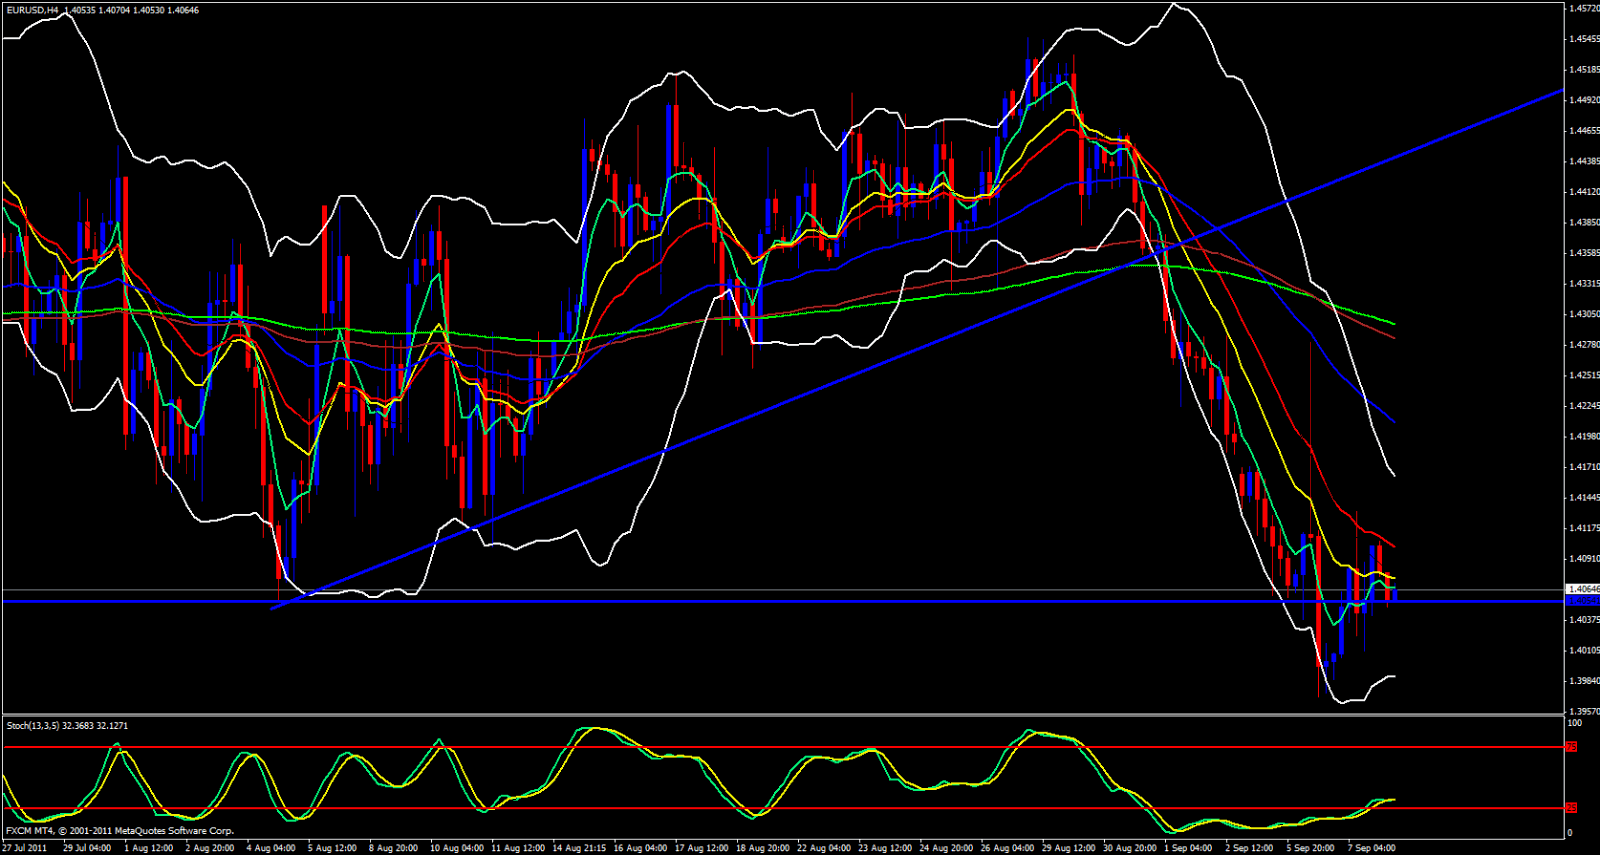
Task: Click the 2 Aug 20:00 time label
Action: (209, 848)
